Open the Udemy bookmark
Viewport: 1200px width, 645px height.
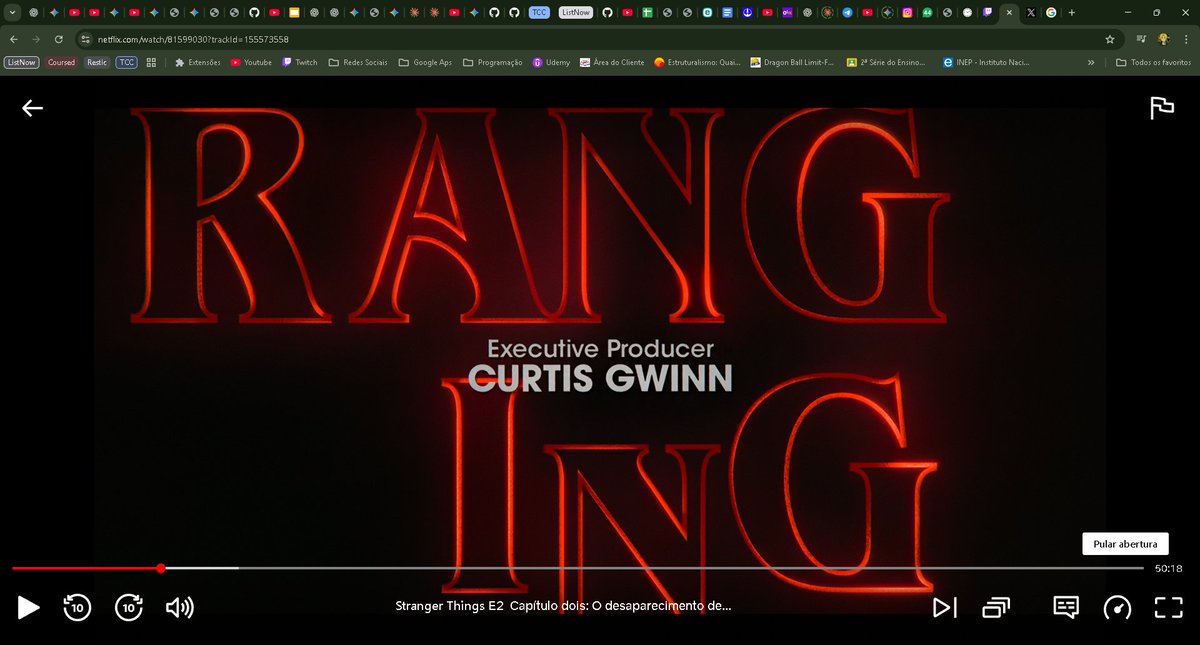pyautogui.click(x=551, y=62)
